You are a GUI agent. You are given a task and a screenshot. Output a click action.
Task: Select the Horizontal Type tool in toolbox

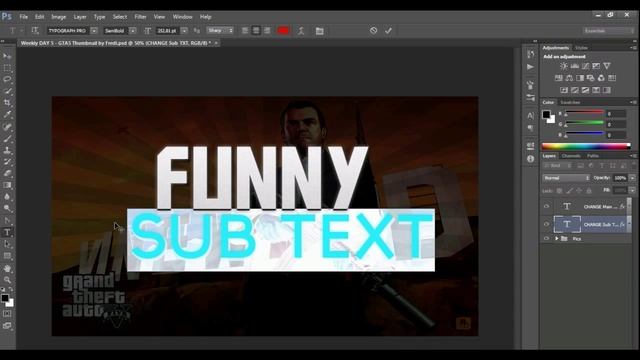click(7, 232)
